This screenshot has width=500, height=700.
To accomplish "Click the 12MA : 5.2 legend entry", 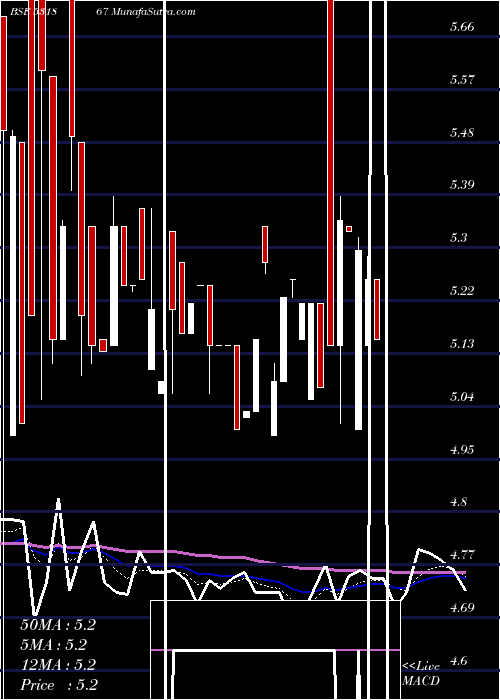I will pyautogui.click(x=58, y=665).
